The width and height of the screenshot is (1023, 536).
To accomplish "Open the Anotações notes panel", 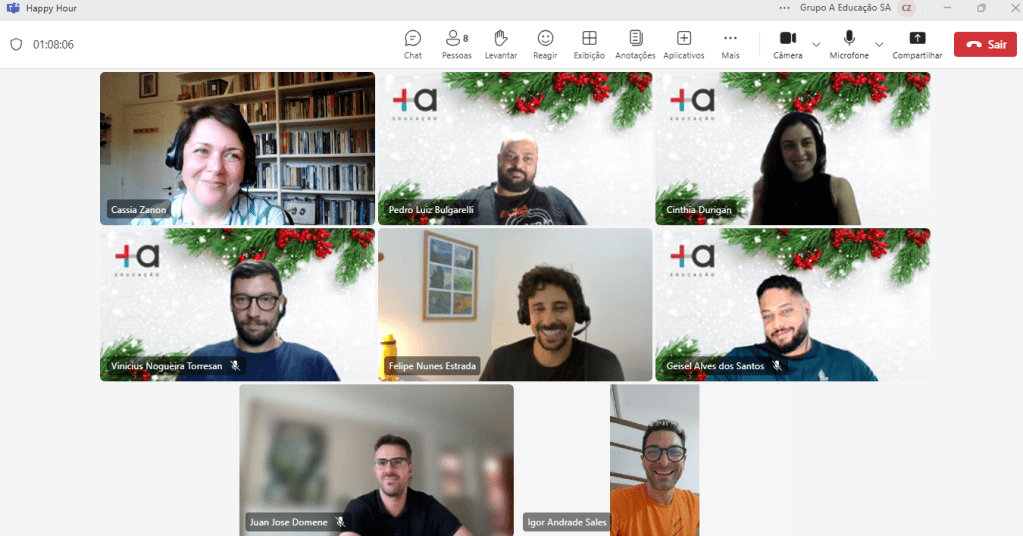I will coord(635,44).
